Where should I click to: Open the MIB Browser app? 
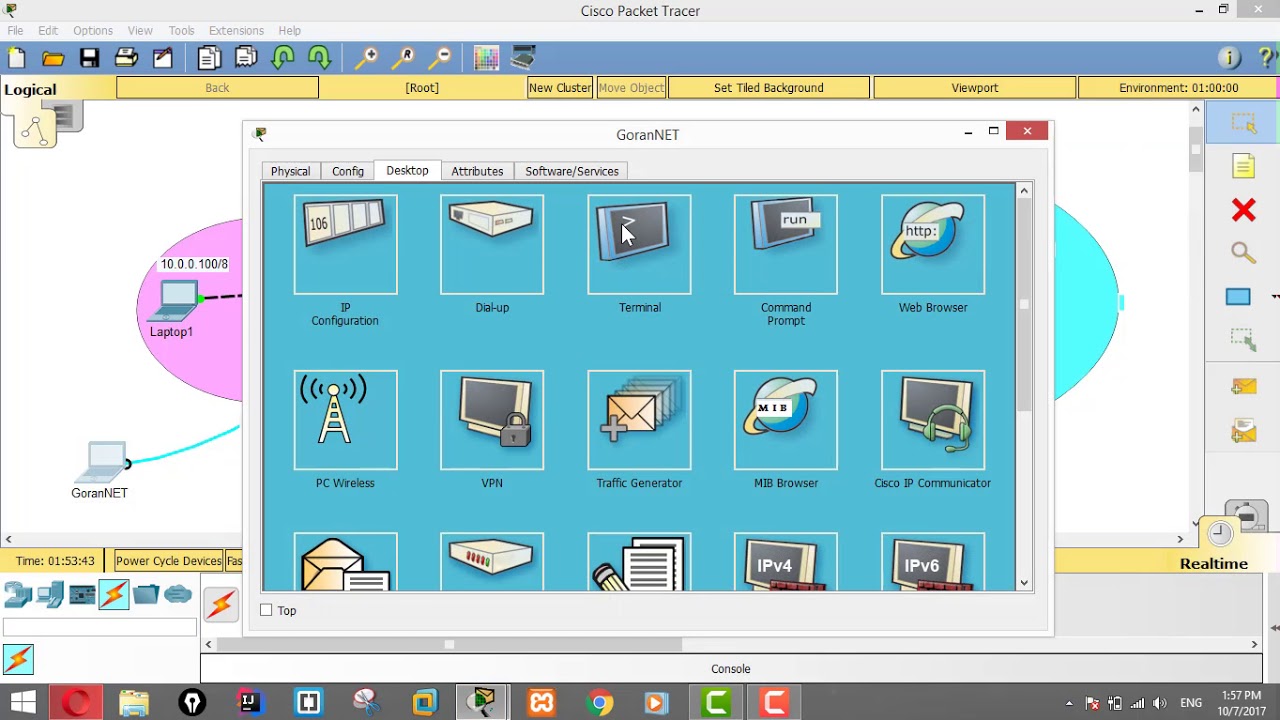(x=786, y=420)
